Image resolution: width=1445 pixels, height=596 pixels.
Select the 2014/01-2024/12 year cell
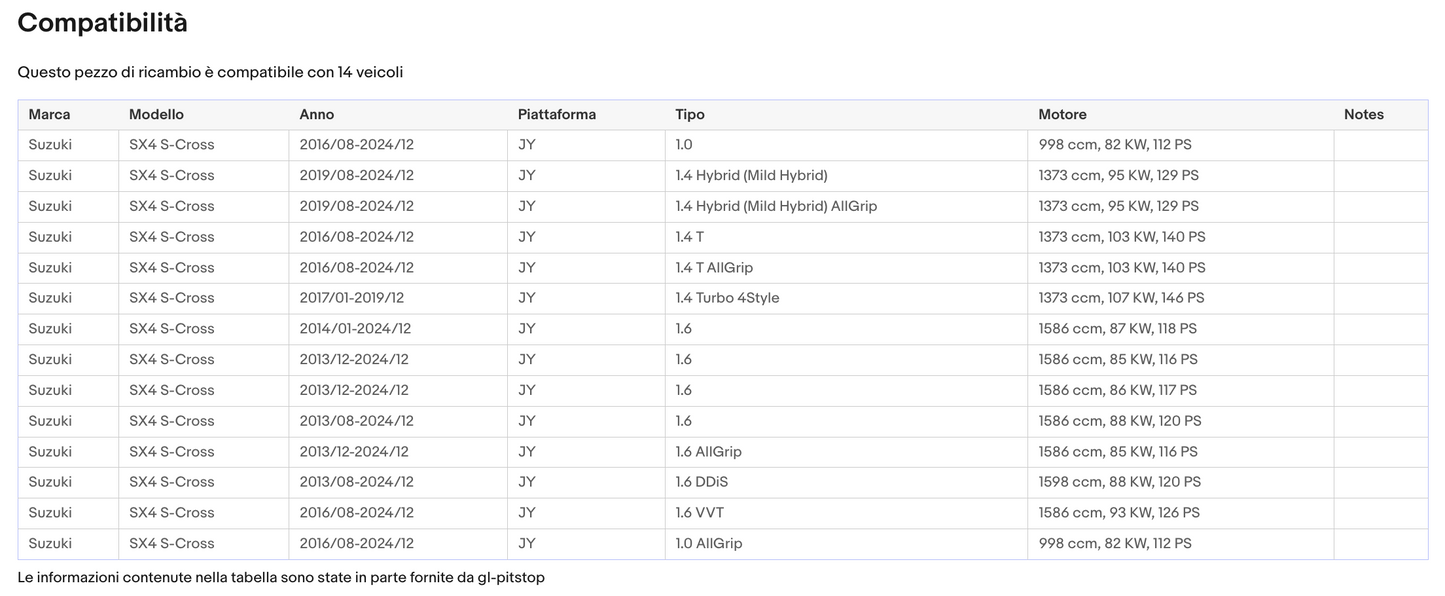(x=355, y=329)
